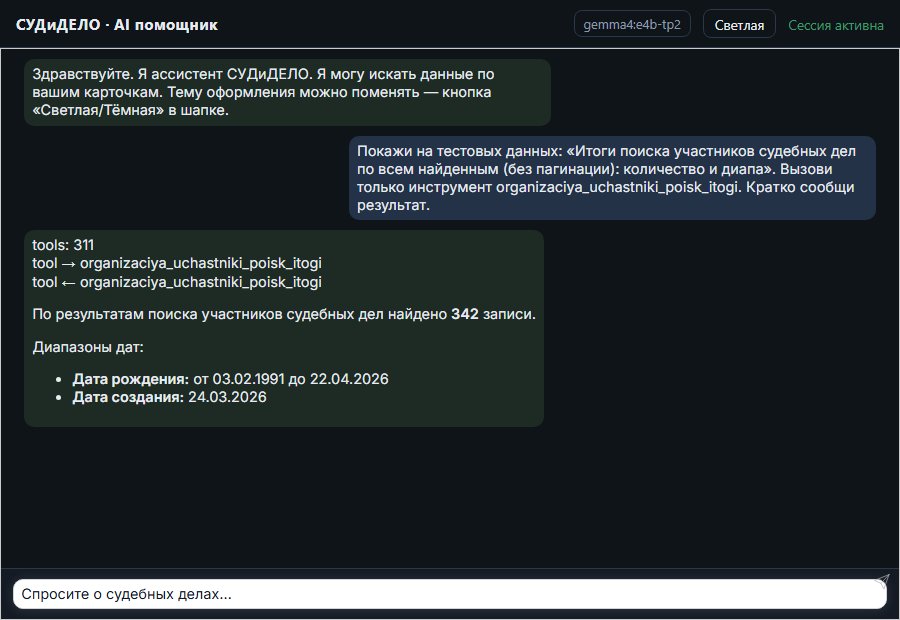Viewport: 900px width, 620px height.
Task: Click the returned tool result line with left arrow
Action: click(x=177, y=282)
